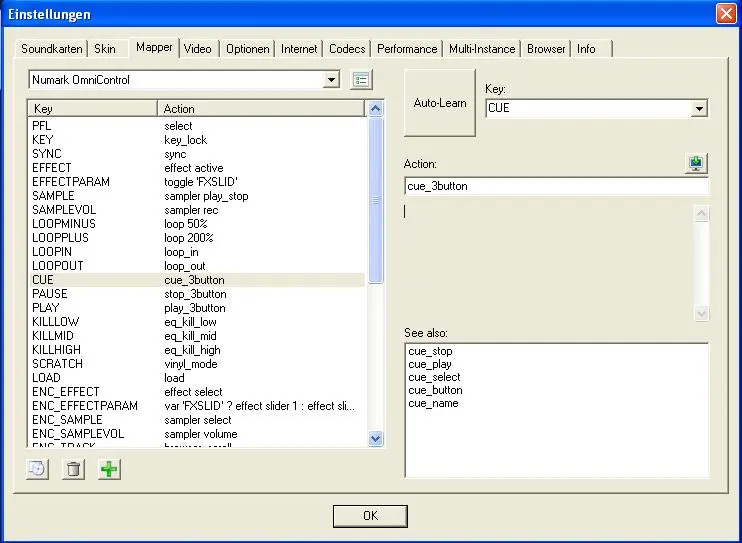Click the trash can delete icon

(73, 469)
